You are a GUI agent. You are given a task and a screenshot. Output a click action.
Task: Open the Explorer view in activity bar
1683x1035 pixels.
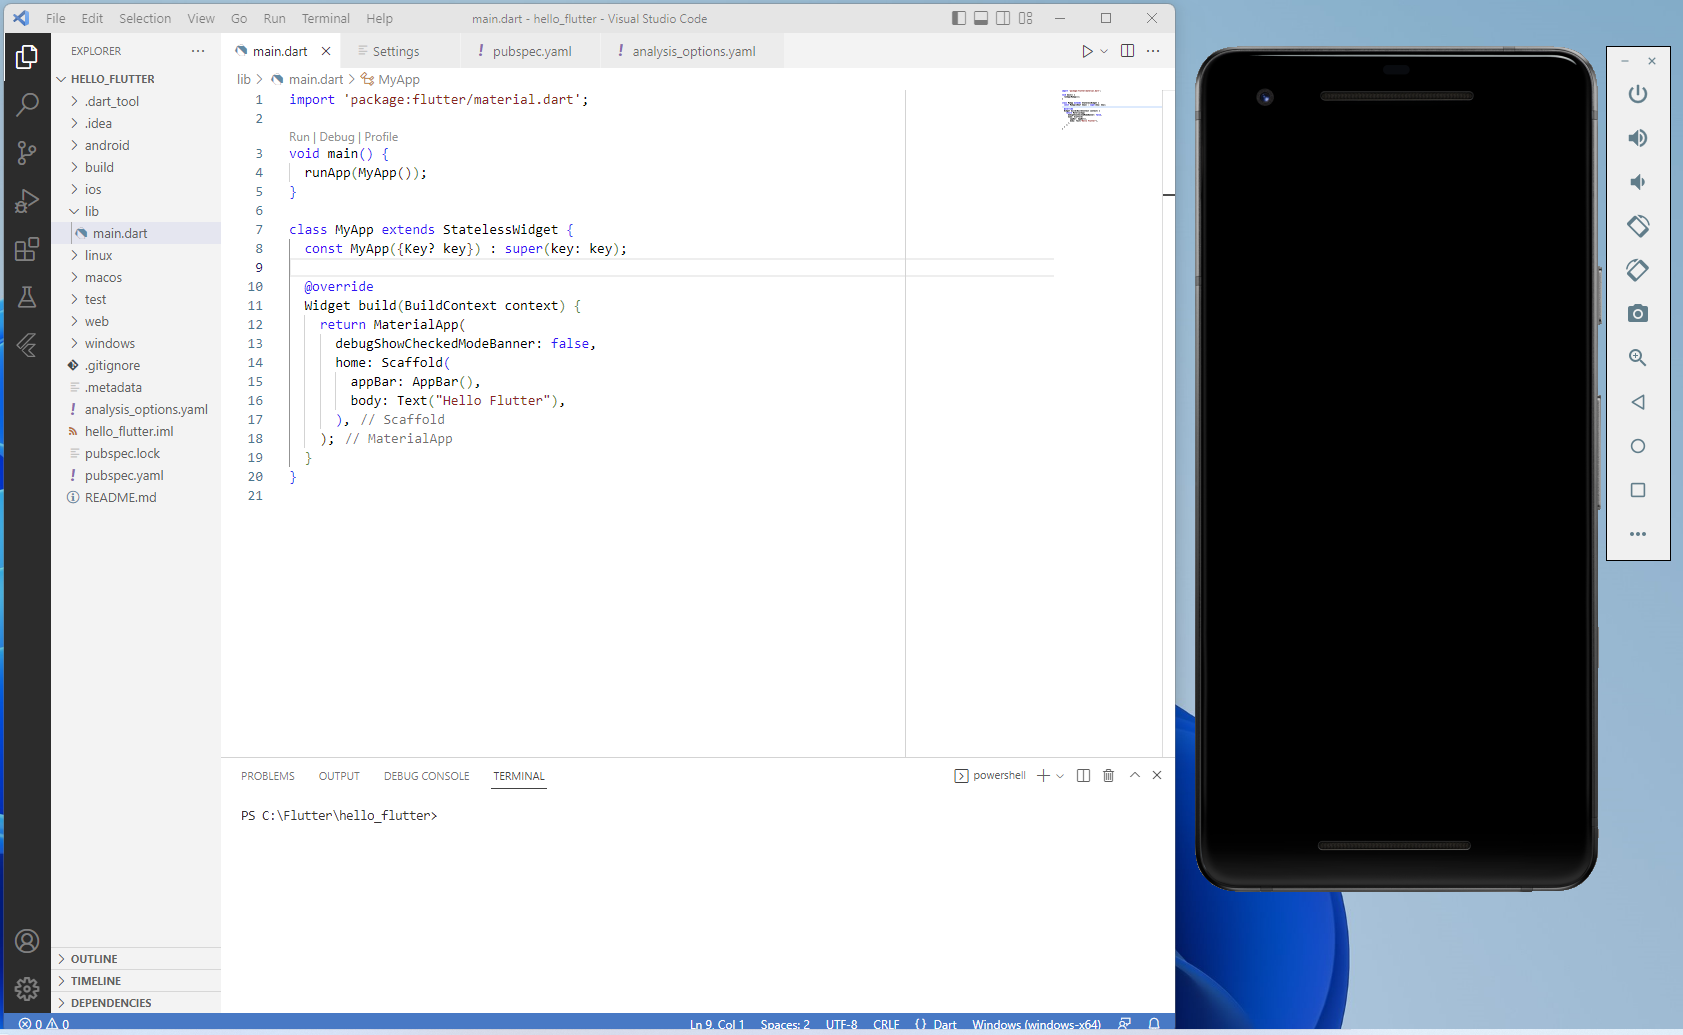point(27,58)
